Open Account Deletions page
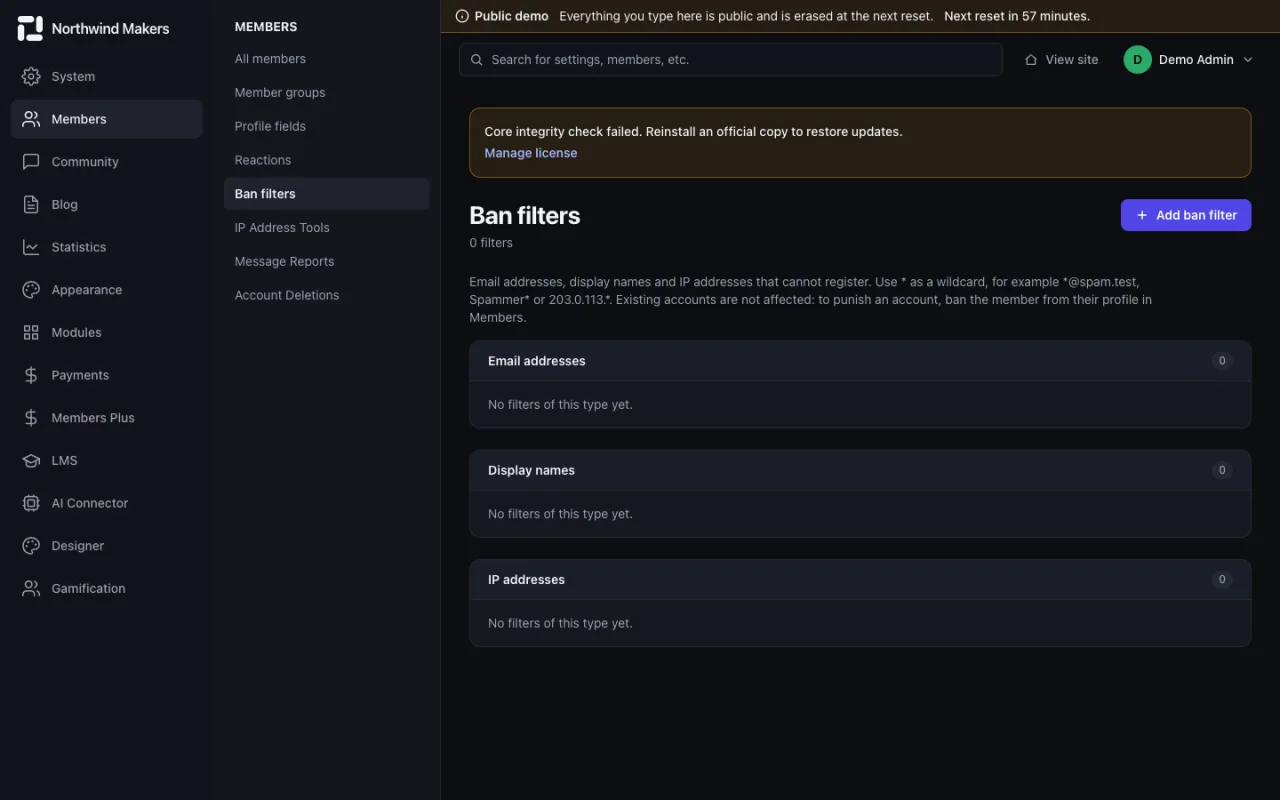 (326, 295)
